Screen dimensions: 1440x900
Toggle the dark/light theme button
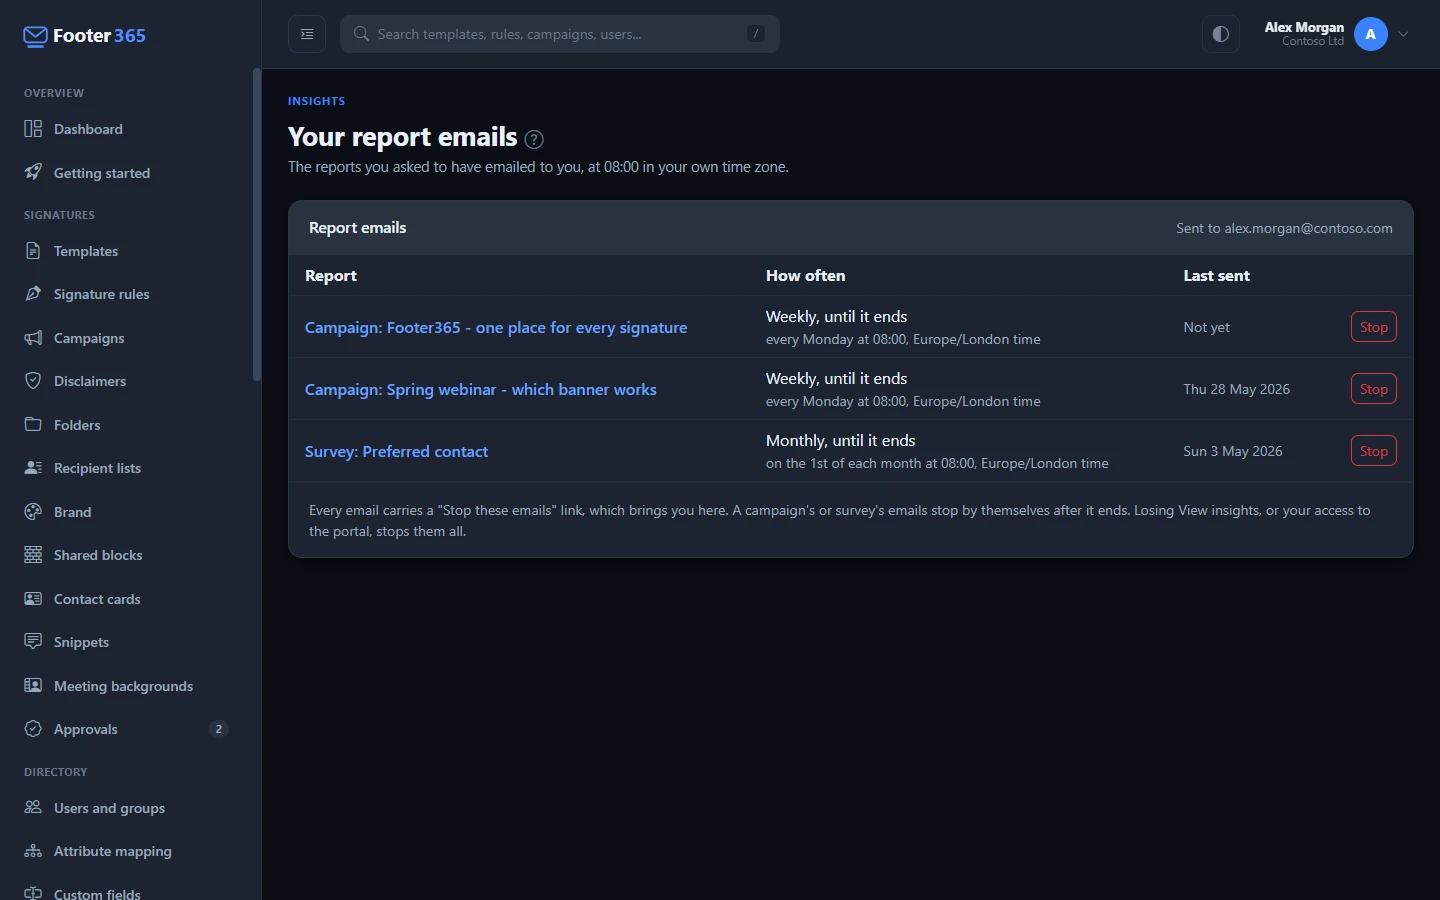click(x=1221, y=34)
